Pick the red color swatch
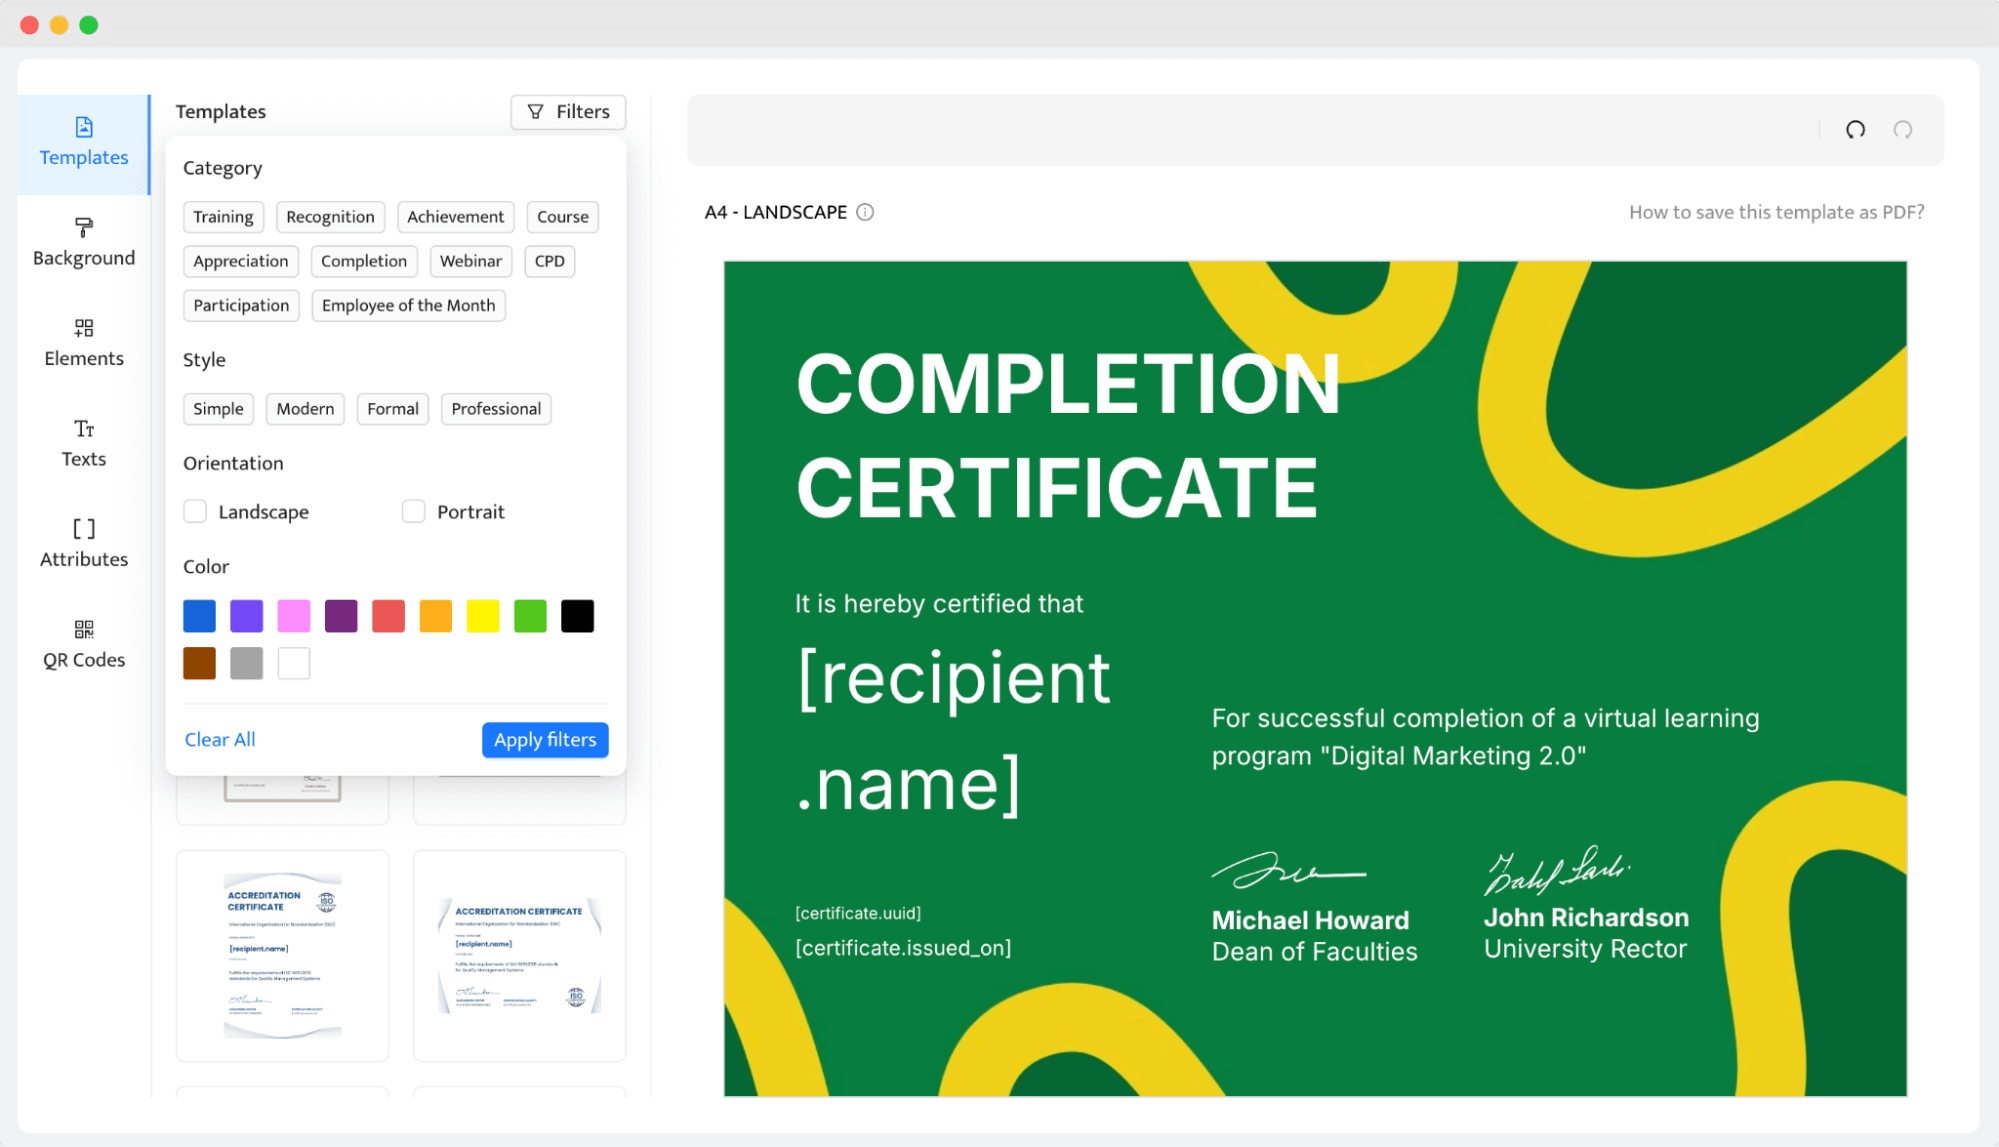 (x=389, y=616)
